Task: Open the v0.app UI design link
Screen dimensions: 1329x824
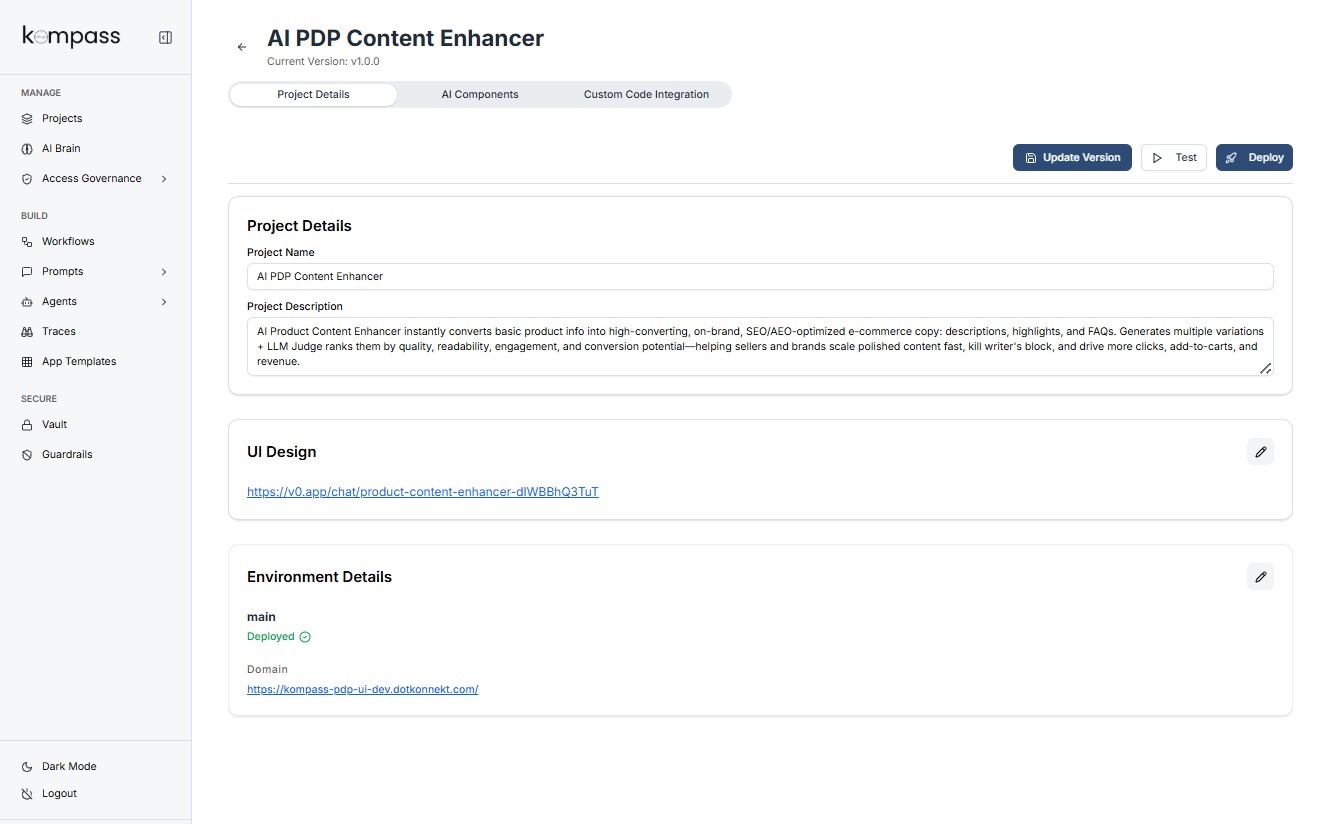Action: tap(422, 492)
